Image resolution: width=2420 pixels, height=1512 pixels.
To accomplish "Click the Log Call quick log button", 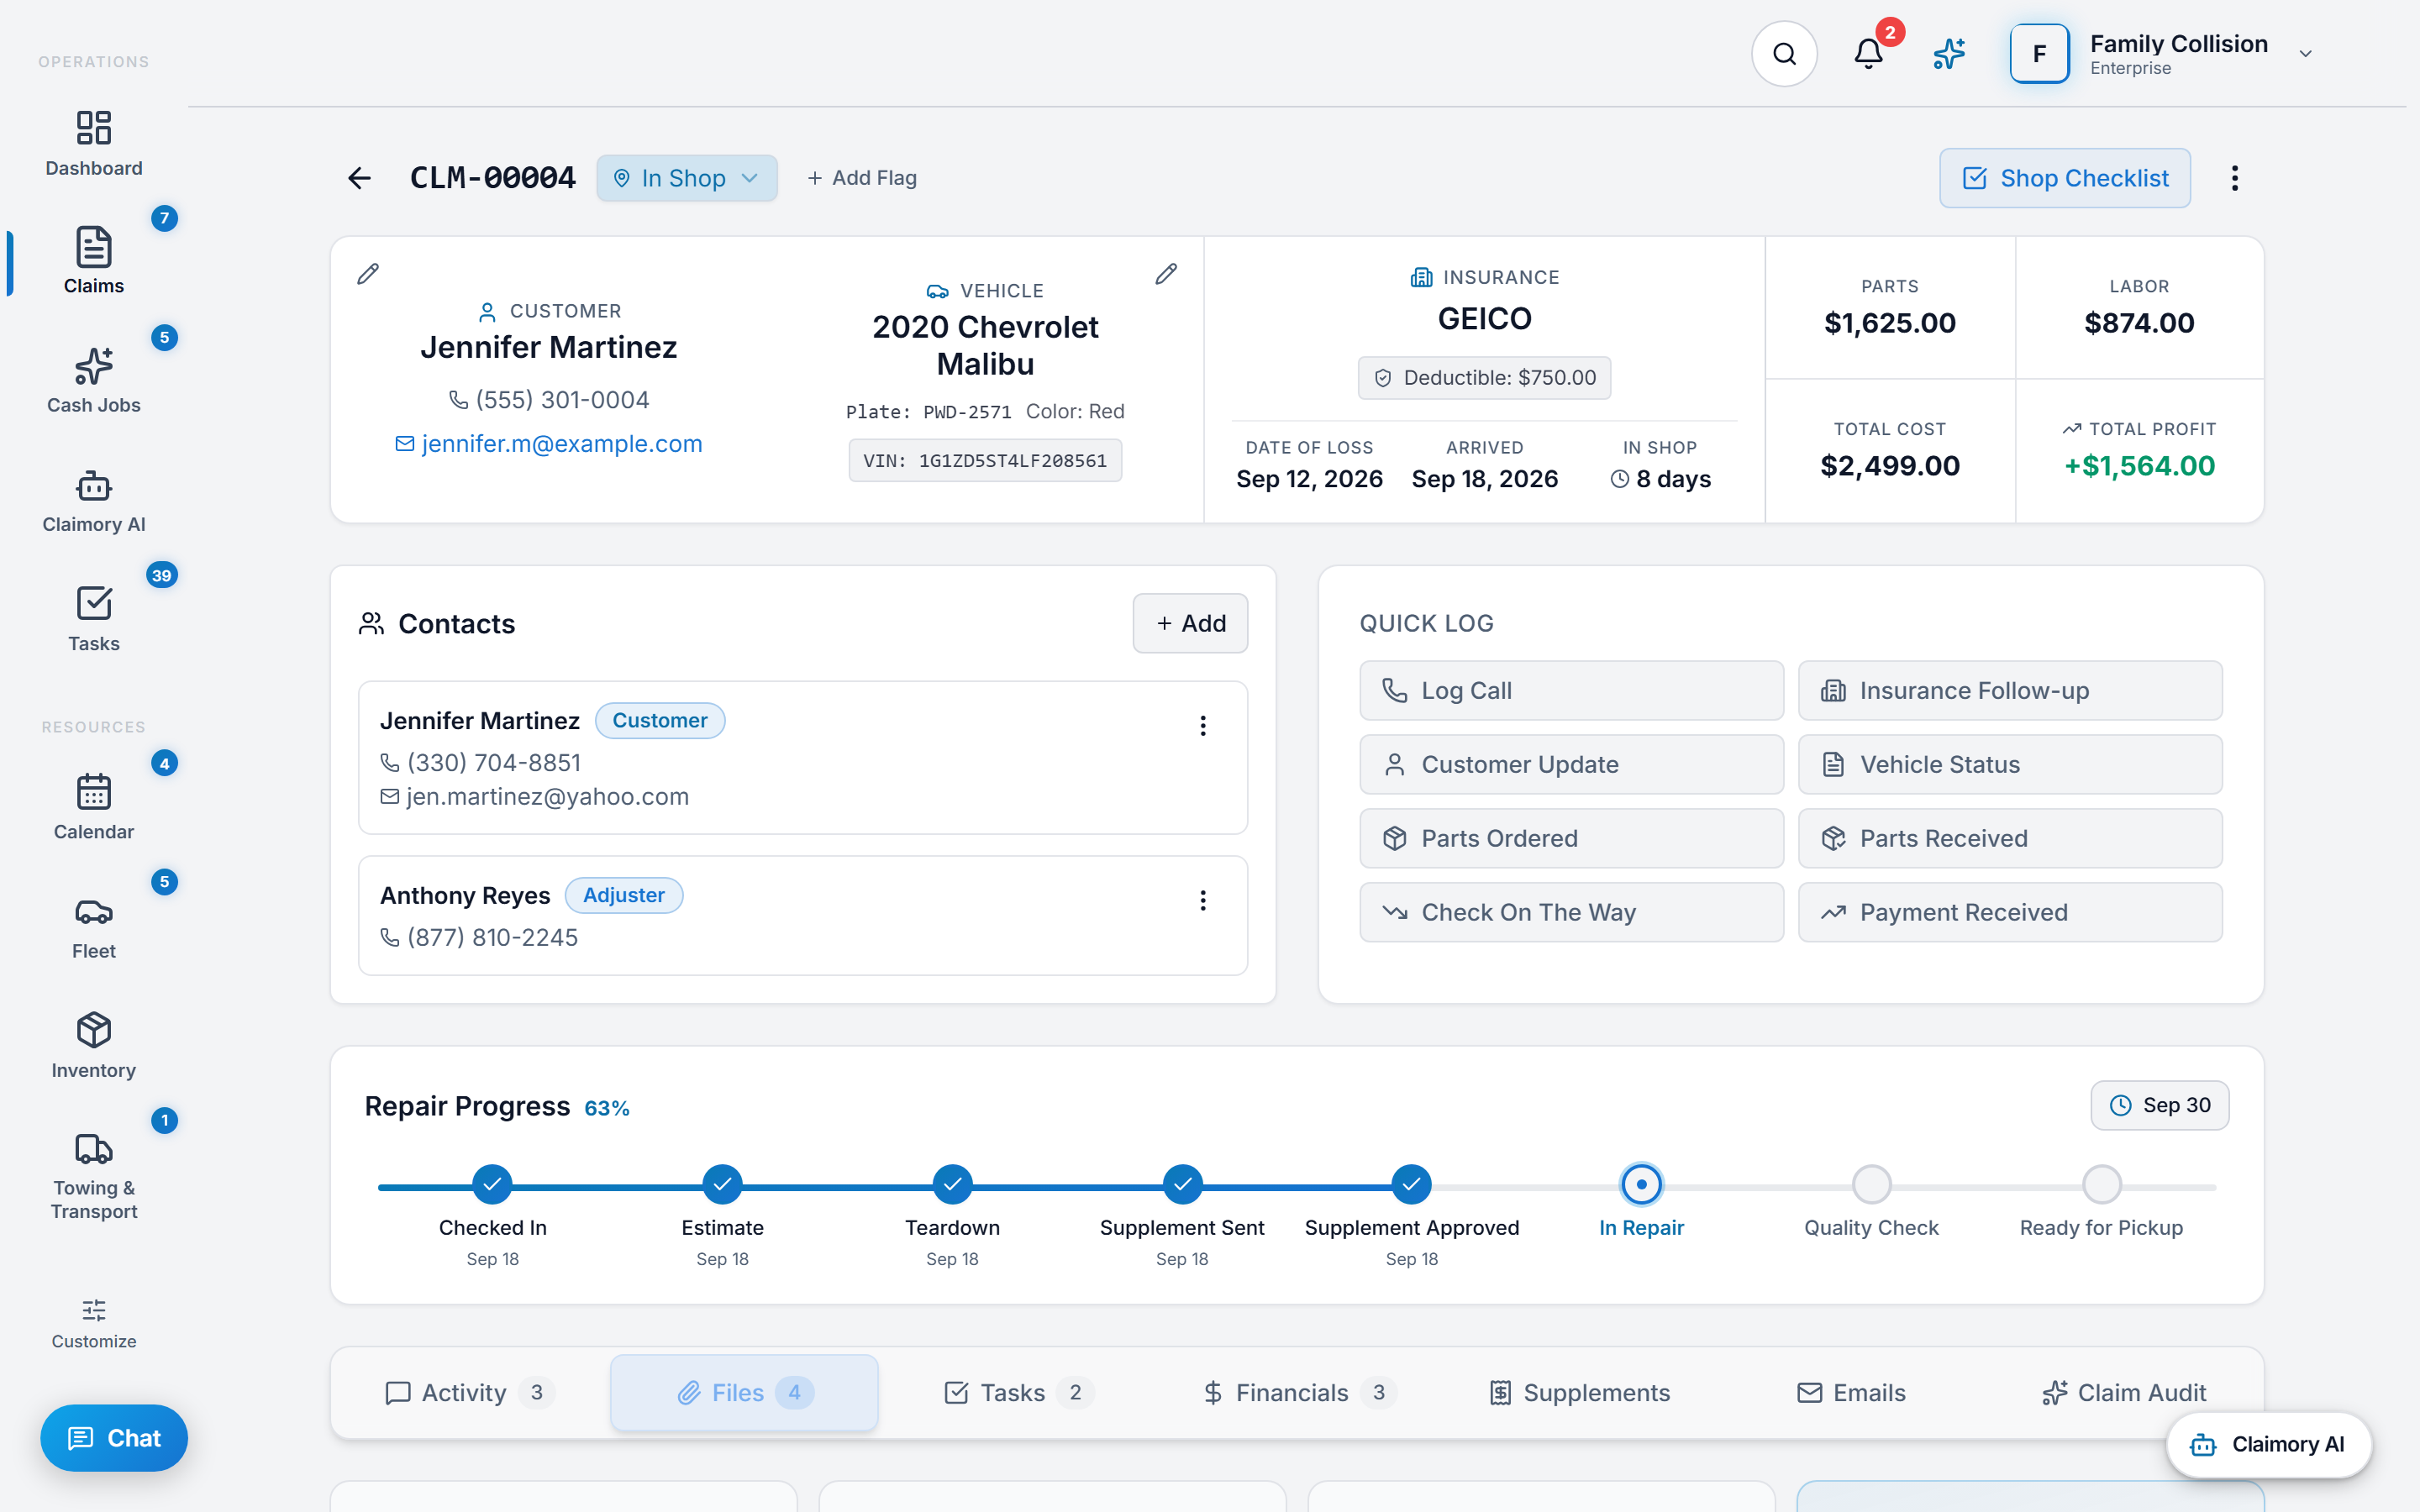I will click(x=1571, y=690).
